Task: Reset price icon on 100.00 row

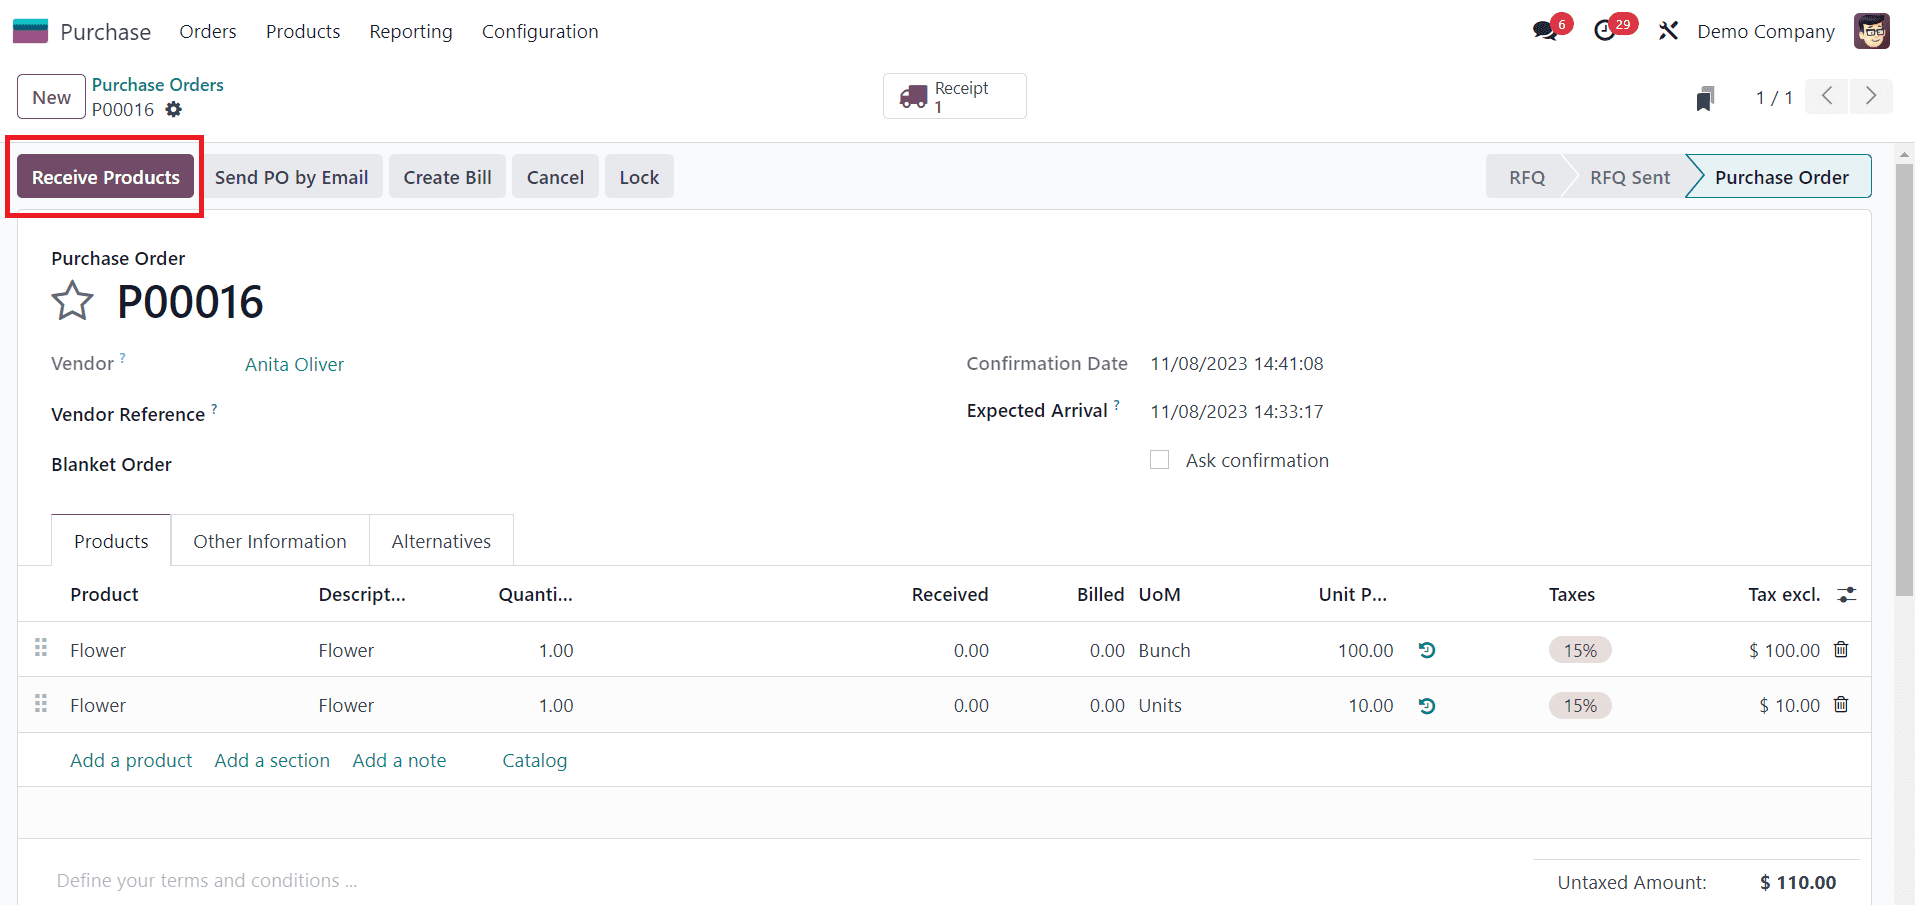Action: (x=1427, y=650)
